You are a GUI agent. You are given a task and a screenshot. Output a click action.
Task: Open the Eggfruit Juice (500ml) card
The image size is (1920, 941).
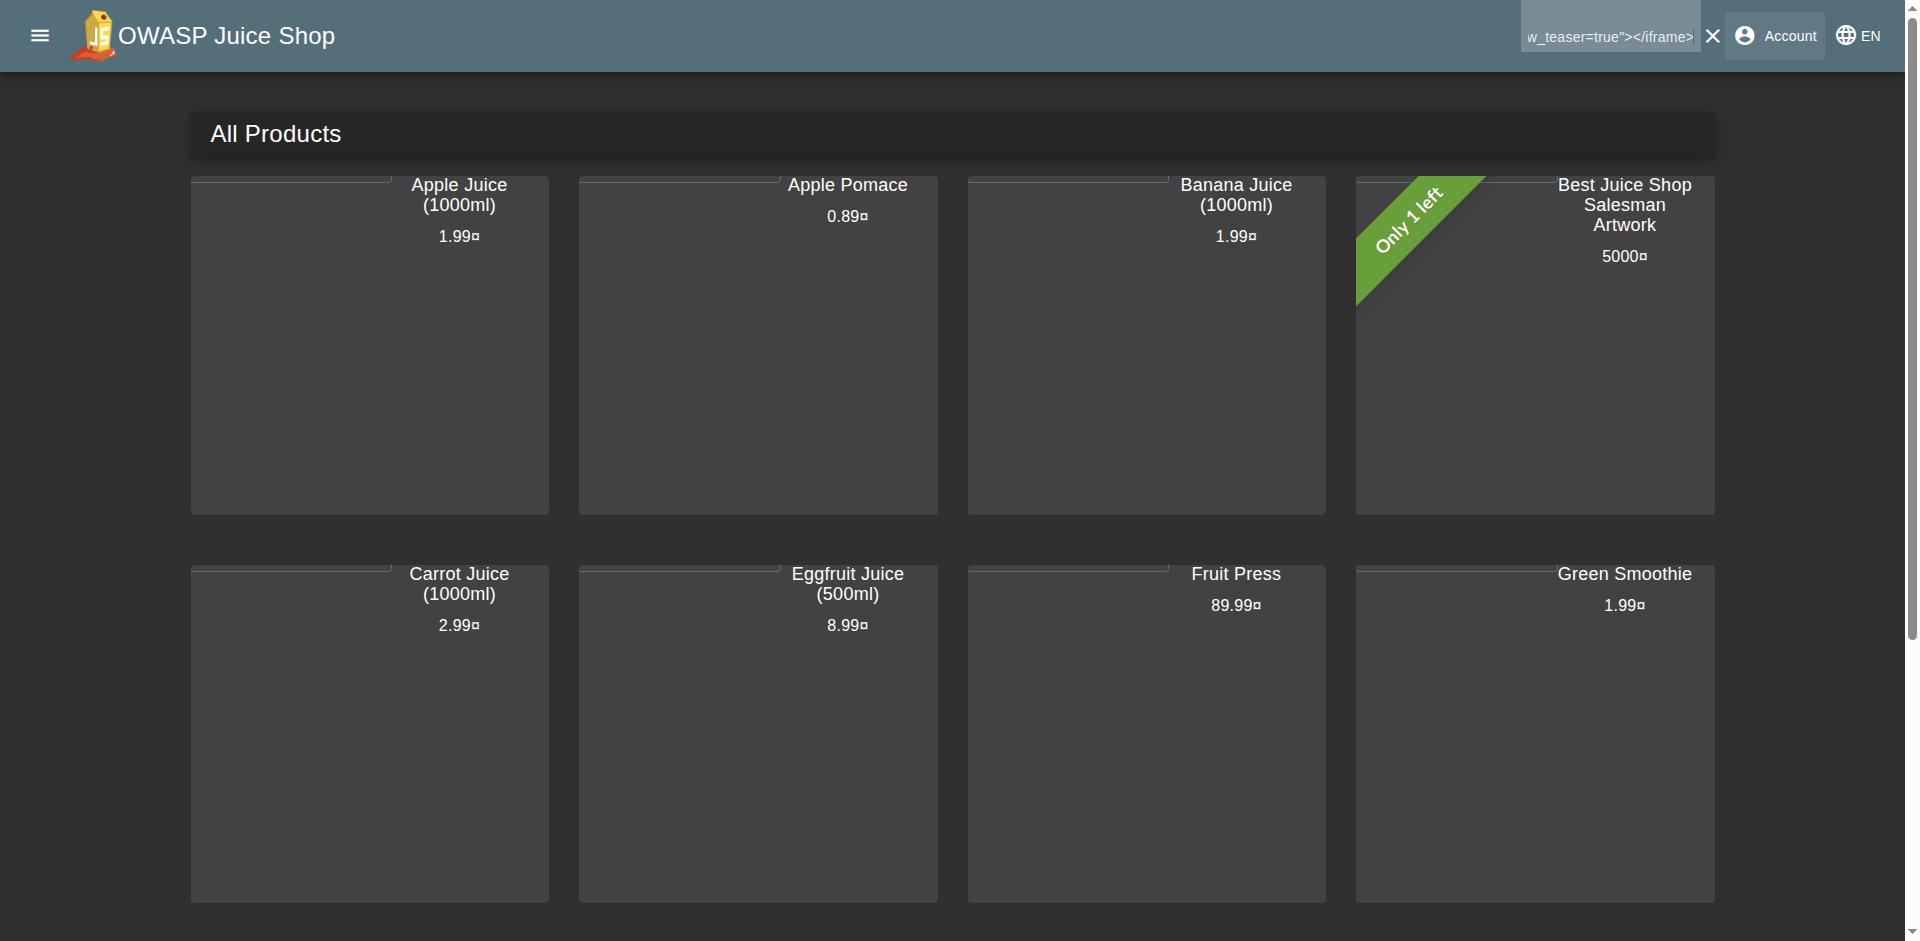click(758, 733)
